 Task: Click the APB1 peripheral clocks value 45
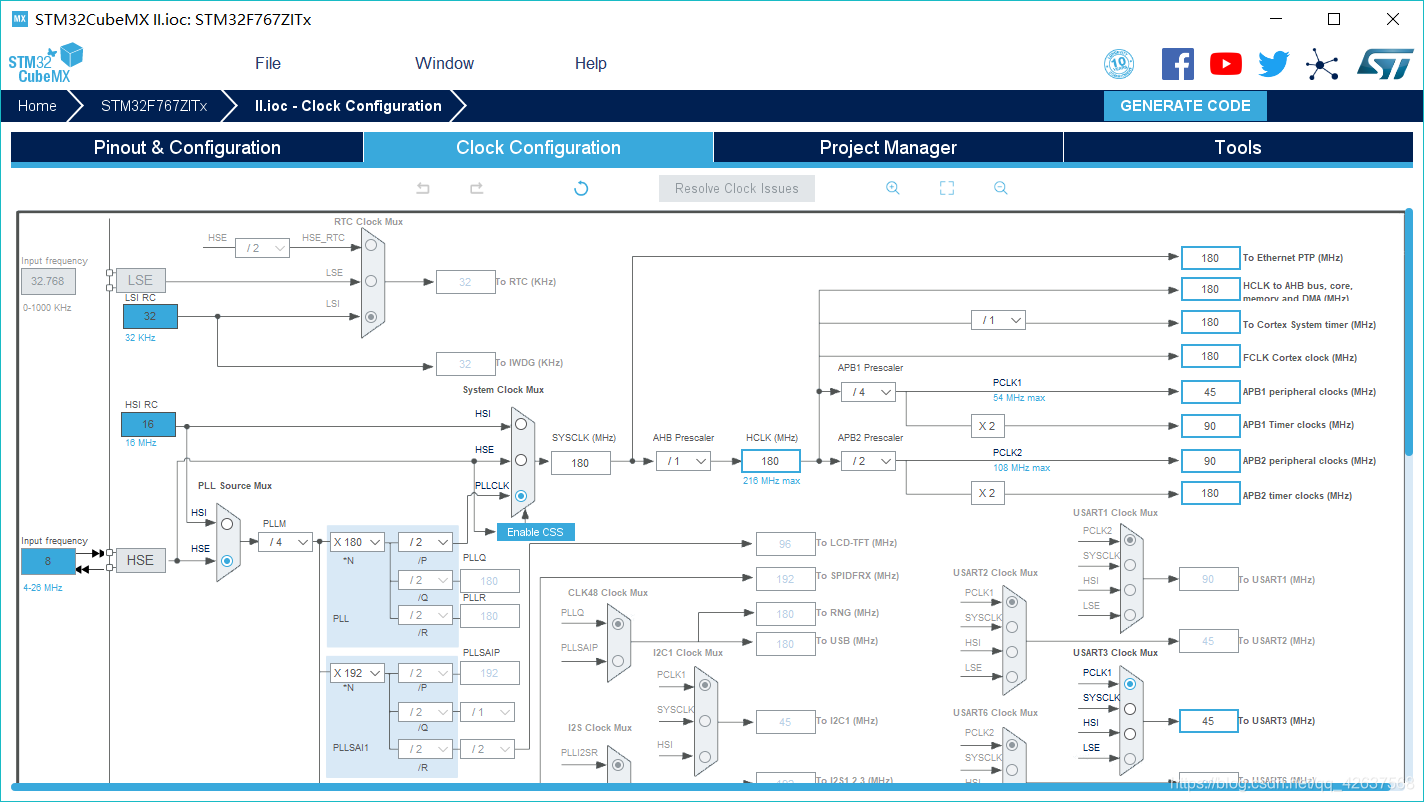(x=1210, y=392)
